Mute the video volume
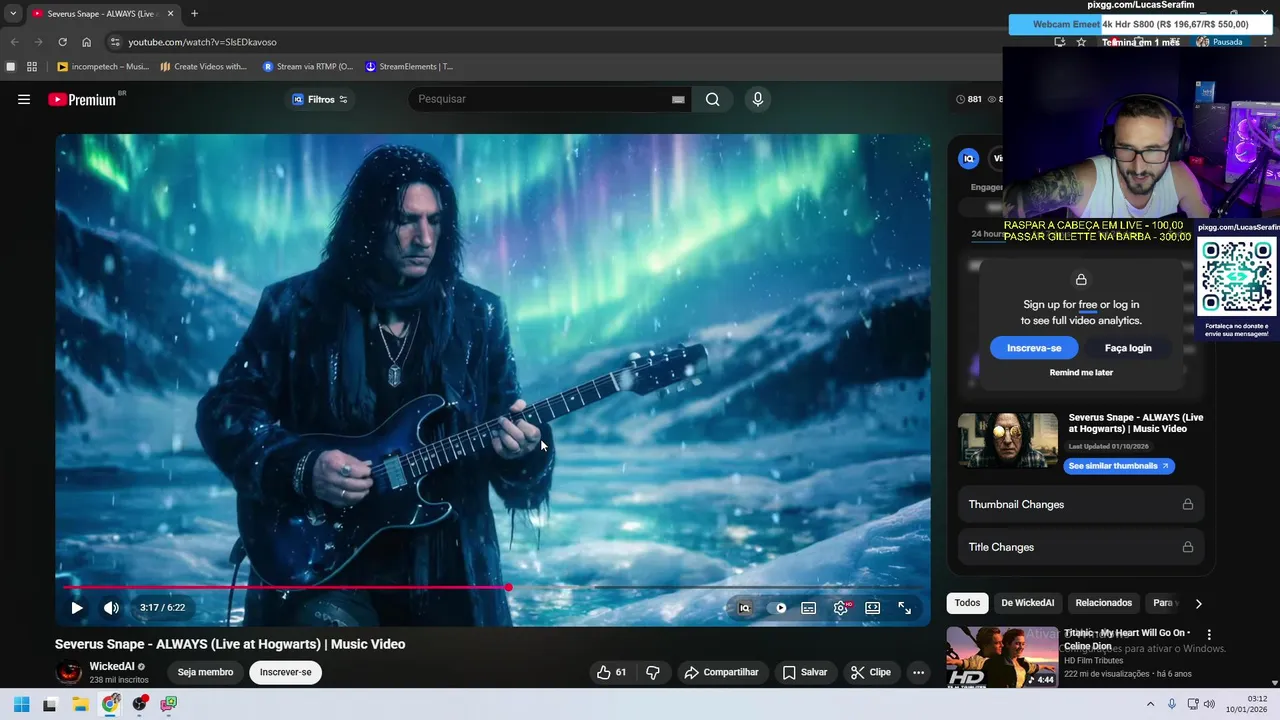The image size is (1280, 720). pos(111,608)
